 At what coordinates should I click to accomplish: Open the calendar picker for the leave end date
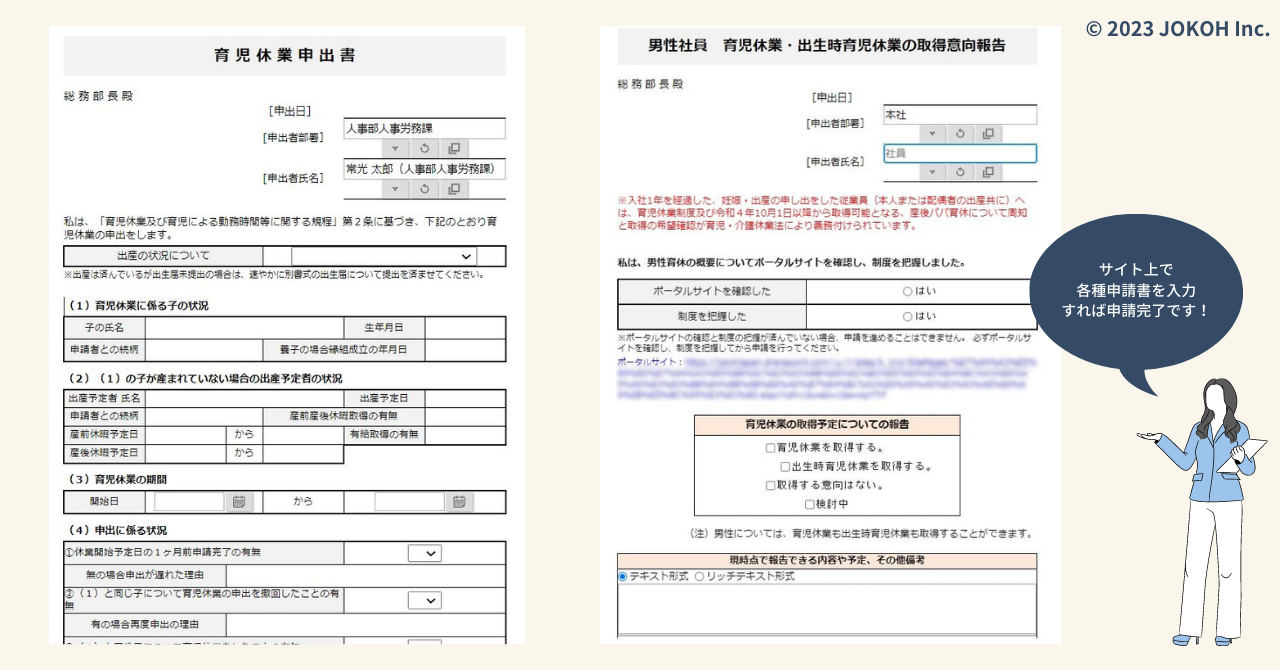459,502
